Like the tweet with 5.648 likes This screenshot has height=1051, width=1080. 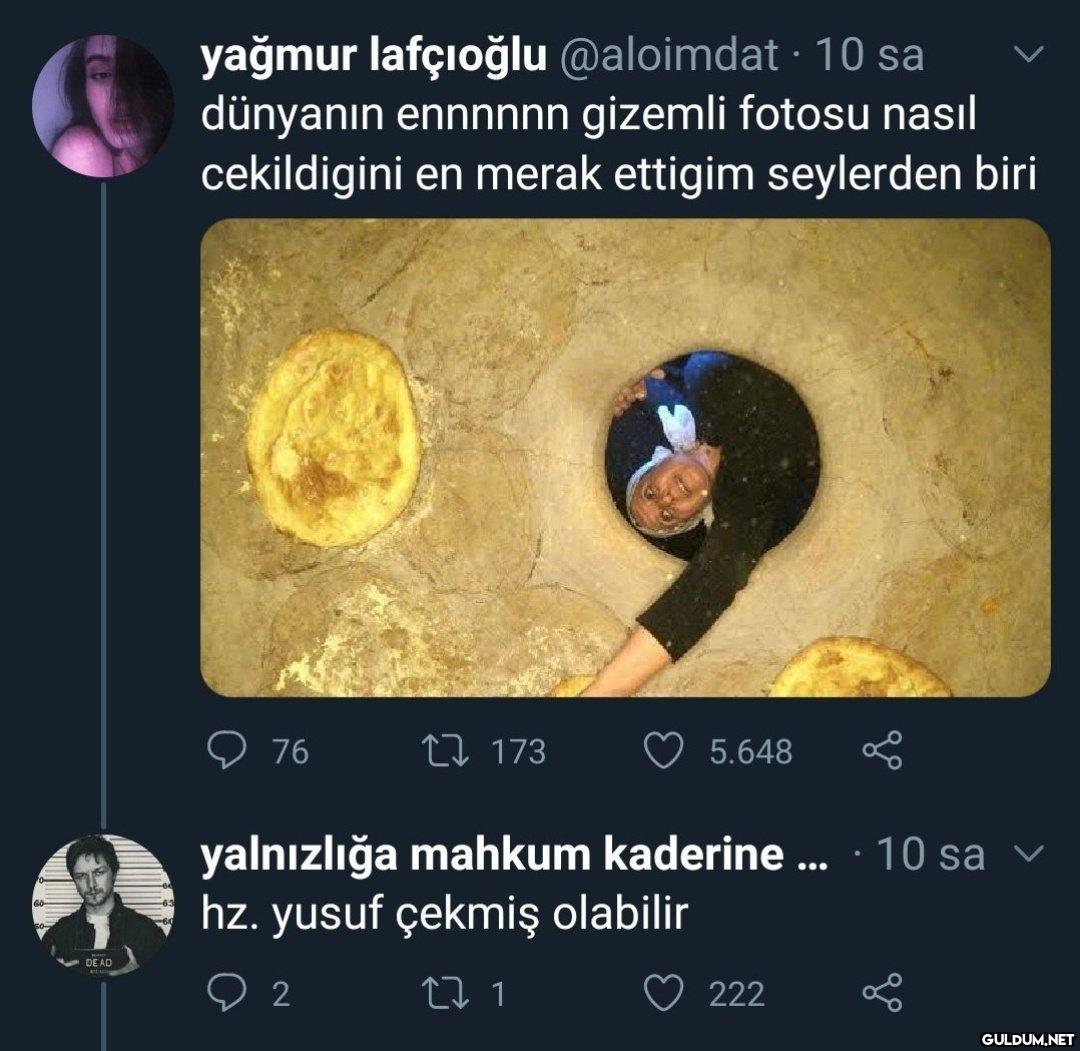point(663,751)
